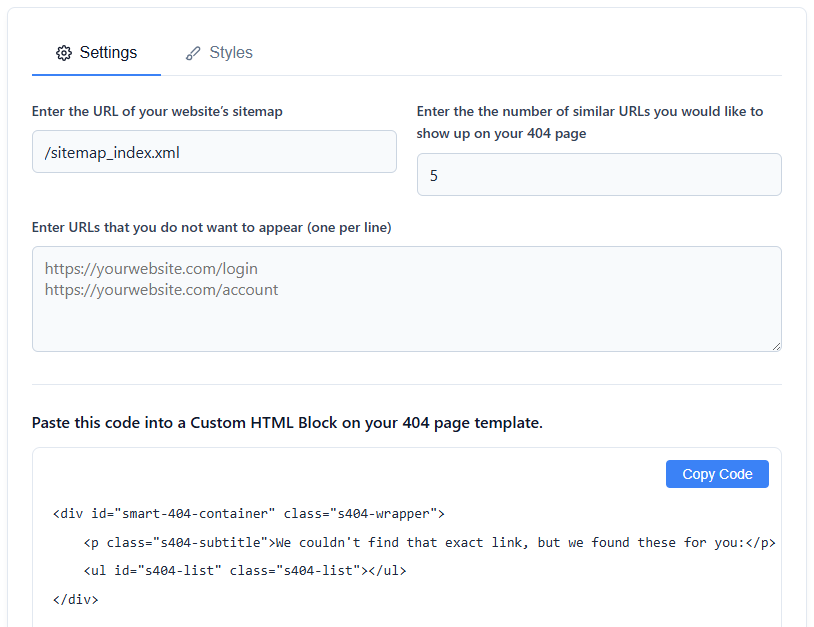Switch to the Styles tab
This screenshot has height=627, width=814.
tap(219, 53)
